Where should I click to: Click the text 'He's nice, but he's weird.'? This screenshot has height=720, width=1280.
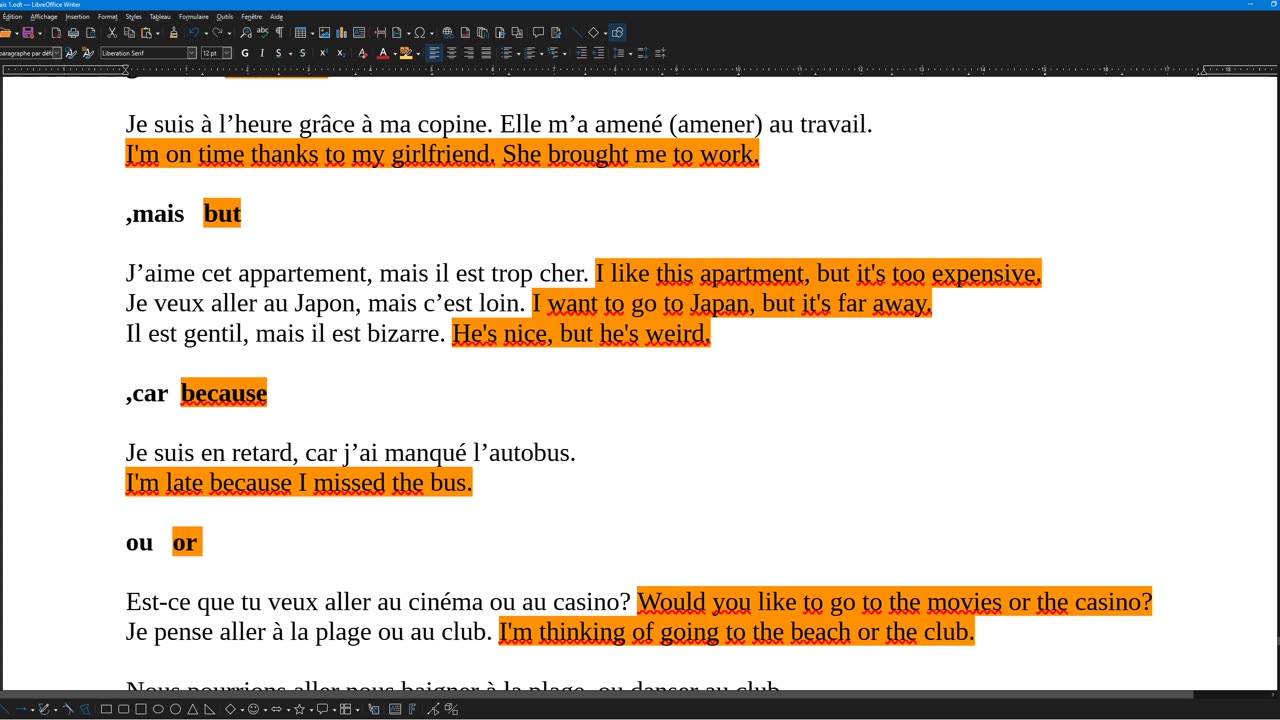click(x=581, y=333)
